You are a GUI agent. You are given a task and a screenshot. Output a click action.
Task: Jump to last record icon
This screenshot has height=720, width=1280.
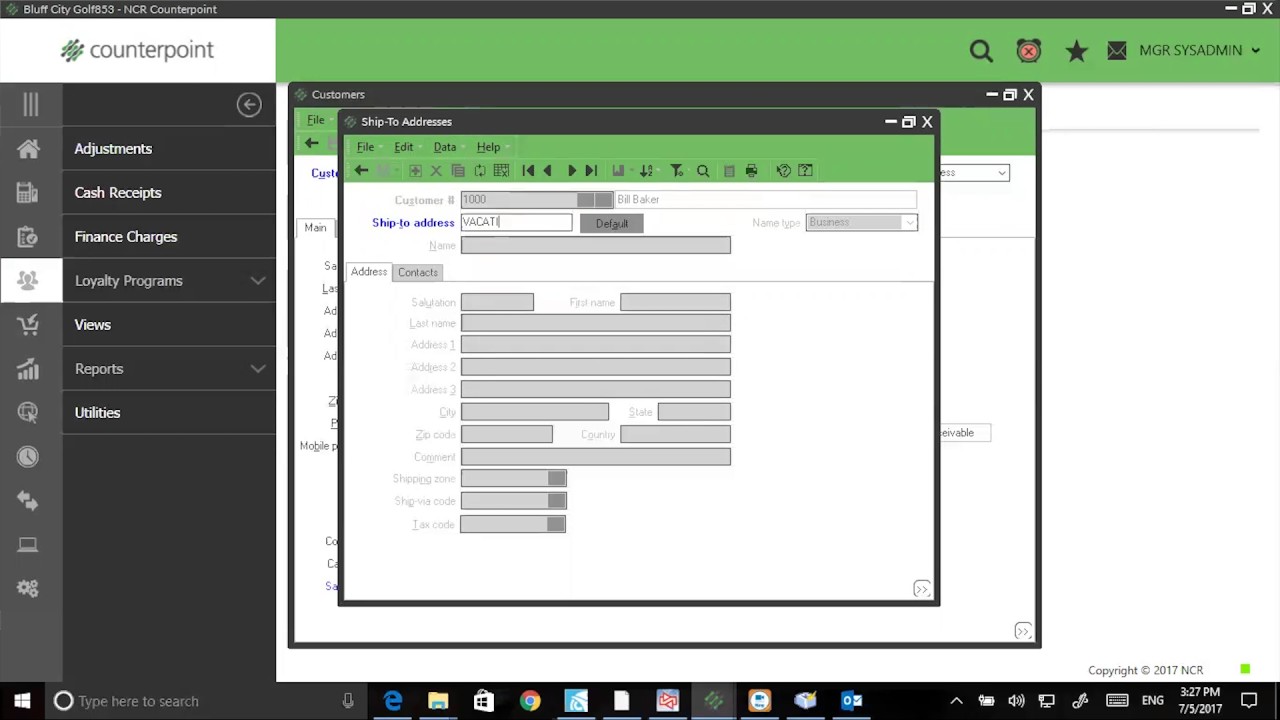(591, 171)
